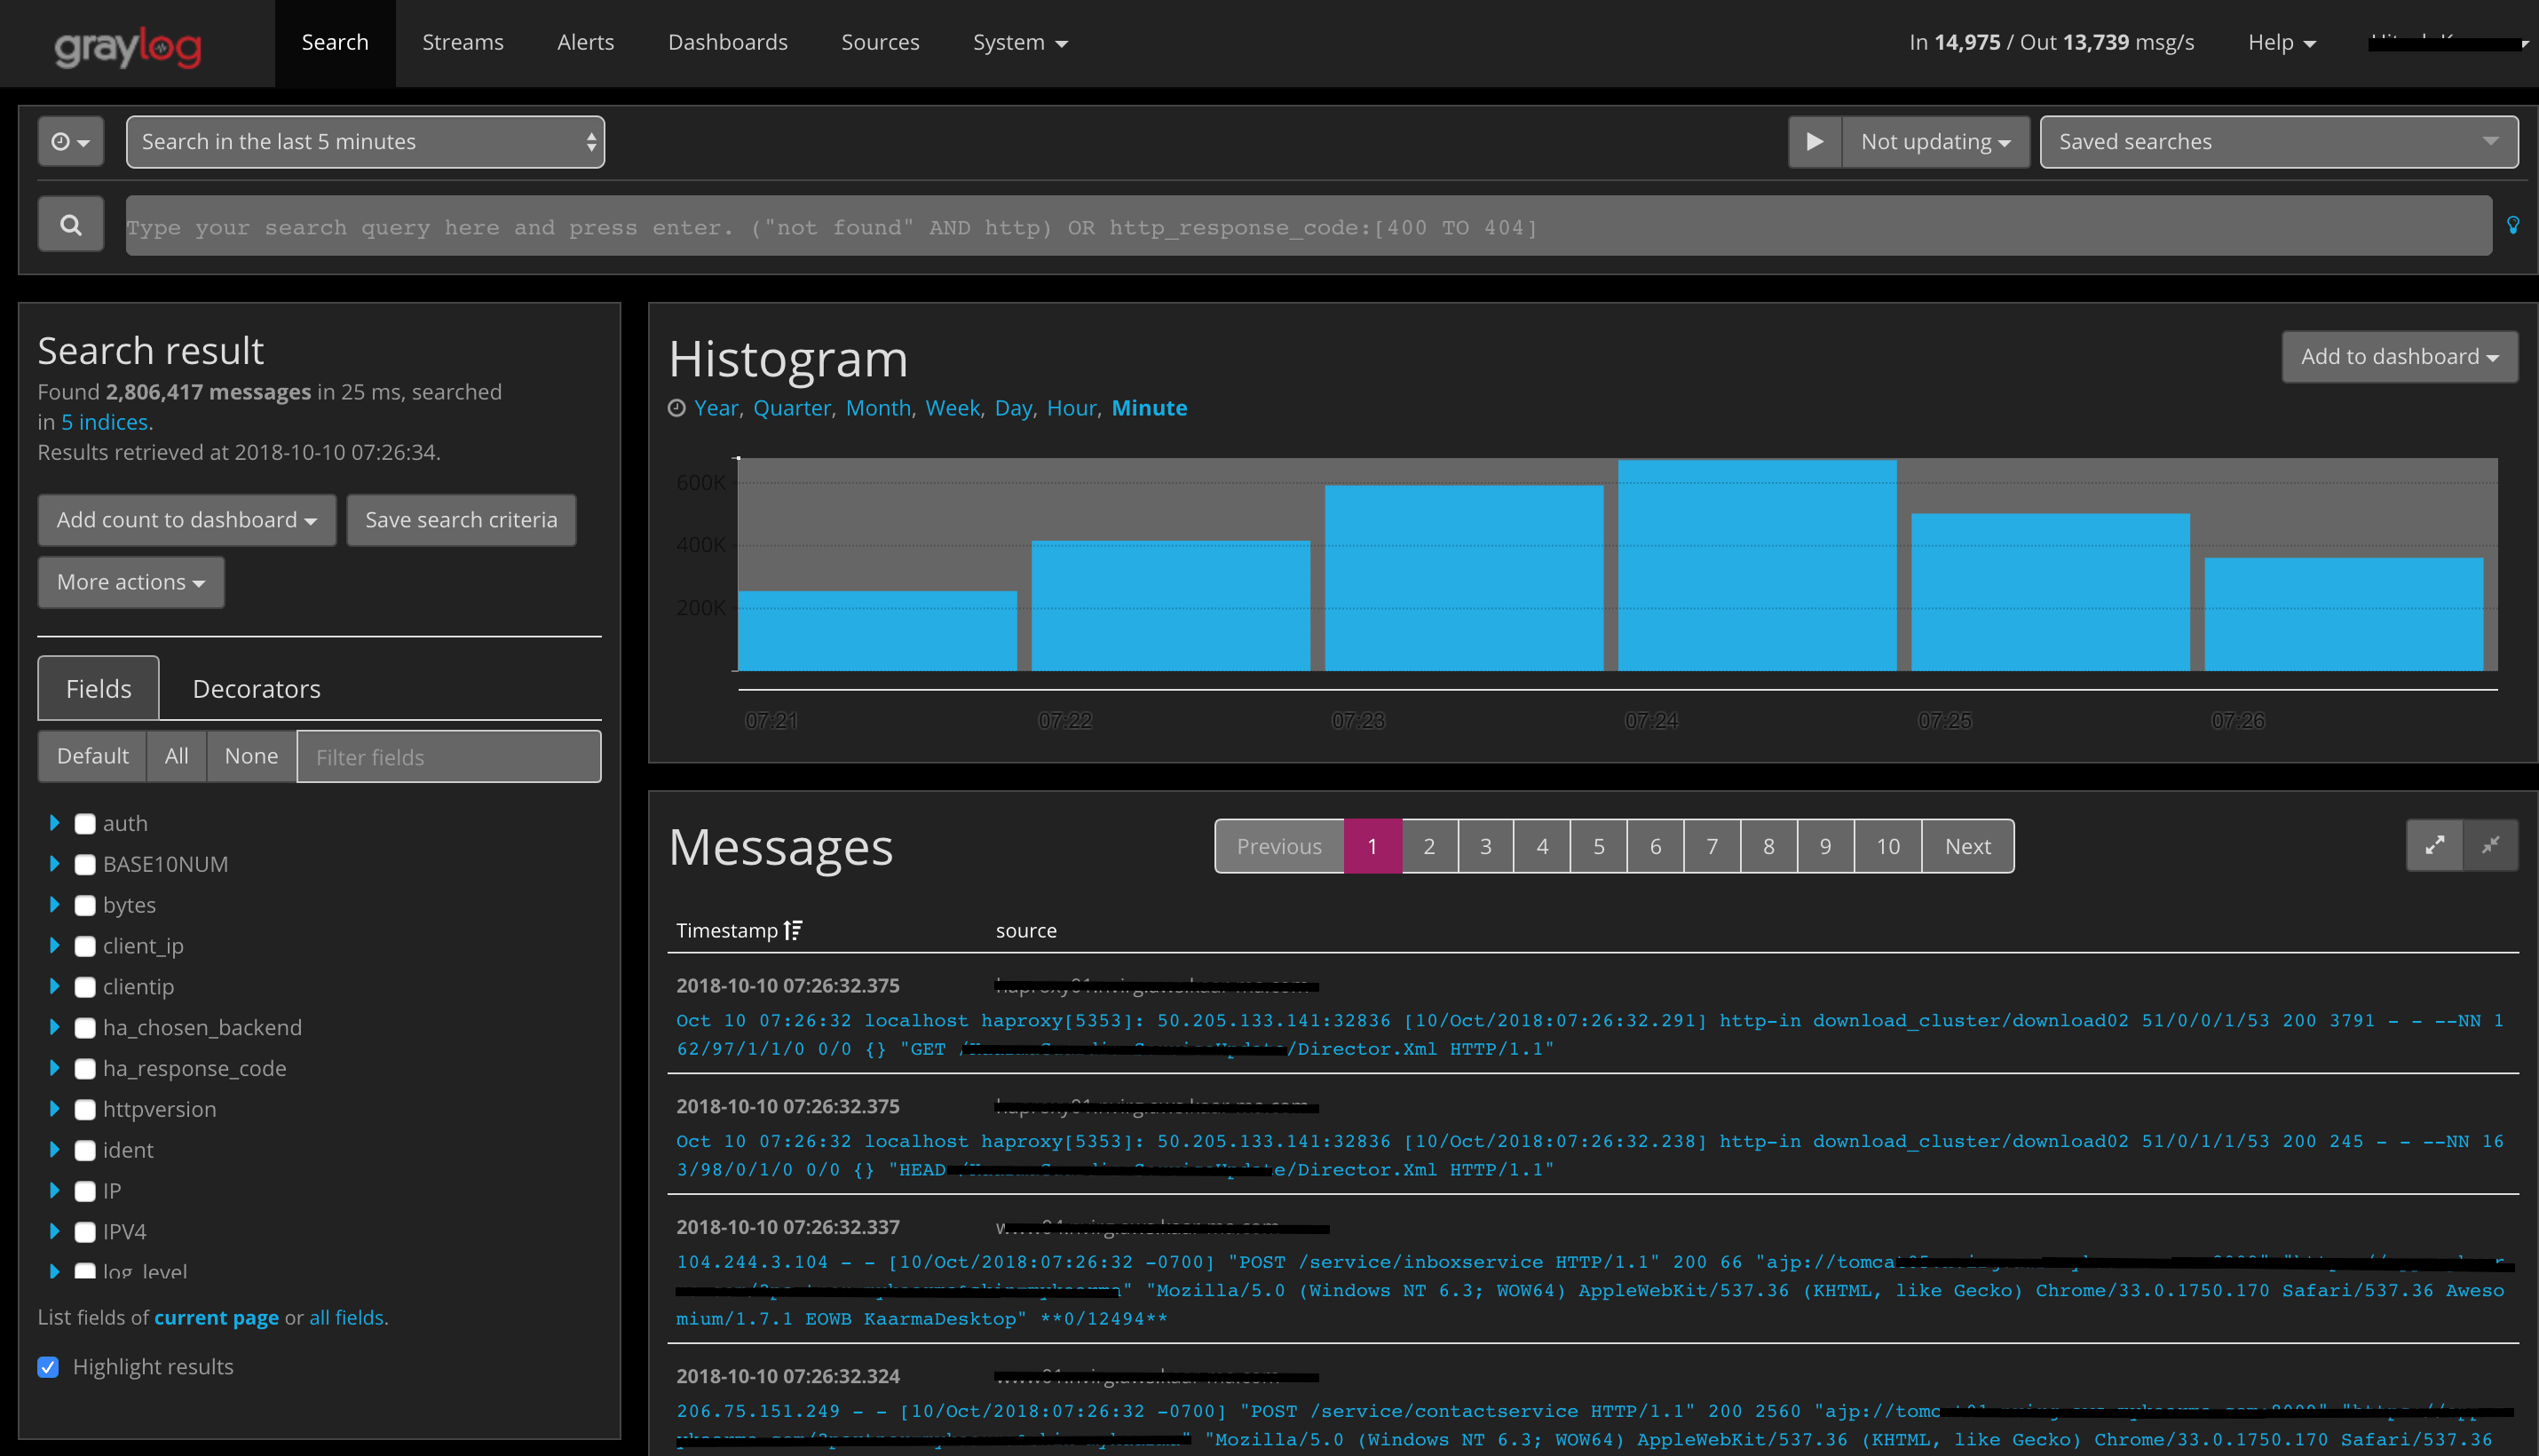Click the play icon to resume updating
2539x1456 pixels.
(1815, 141)
